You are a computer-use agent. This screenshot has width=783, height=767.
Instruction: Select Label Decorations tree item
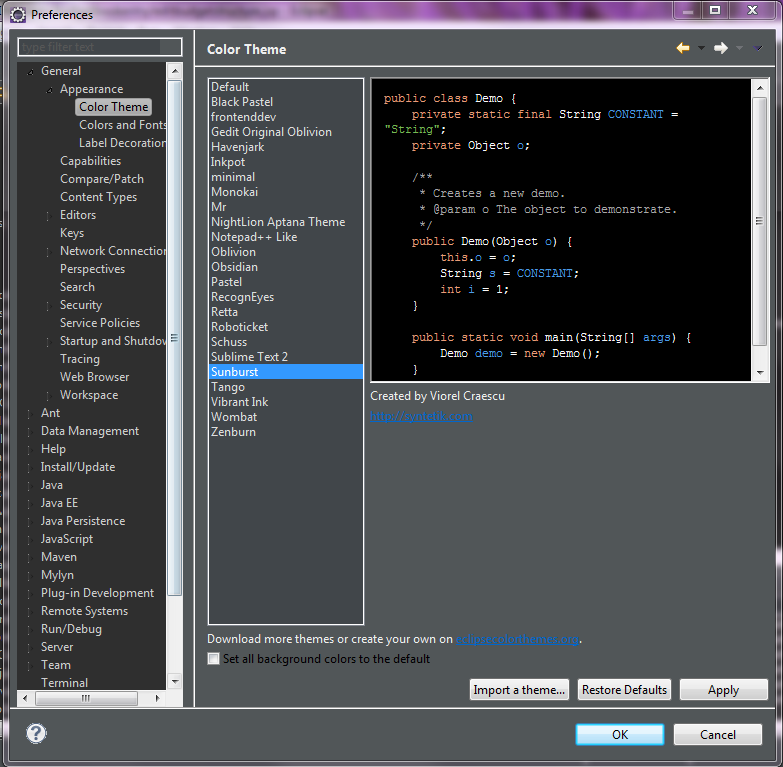(123, 143)
